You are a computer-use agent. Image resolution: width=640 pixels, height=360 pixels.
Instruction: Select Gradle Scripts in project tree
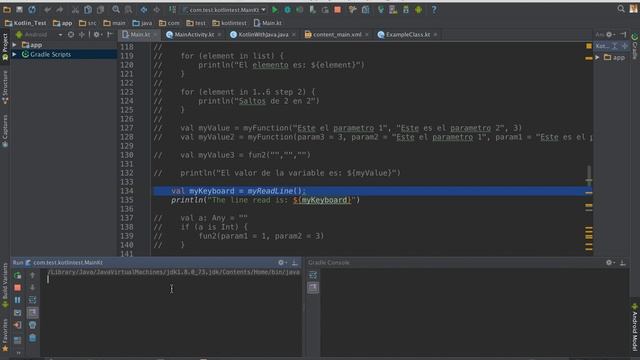pos(50,54)
